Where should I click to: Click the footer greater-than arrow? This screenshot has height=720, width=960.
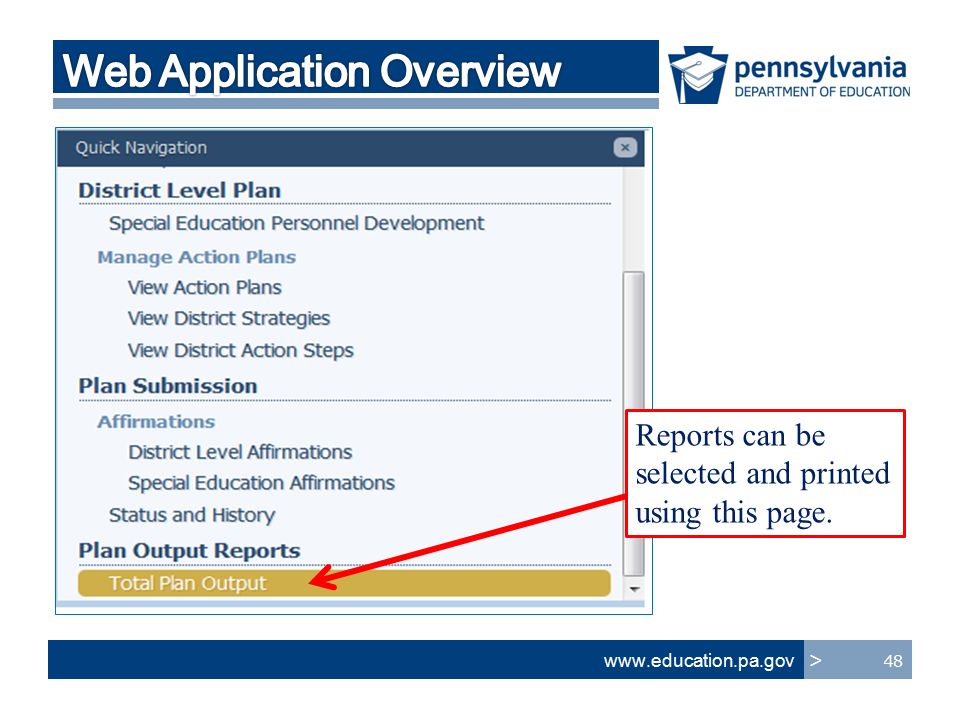[x=816, y=660]
